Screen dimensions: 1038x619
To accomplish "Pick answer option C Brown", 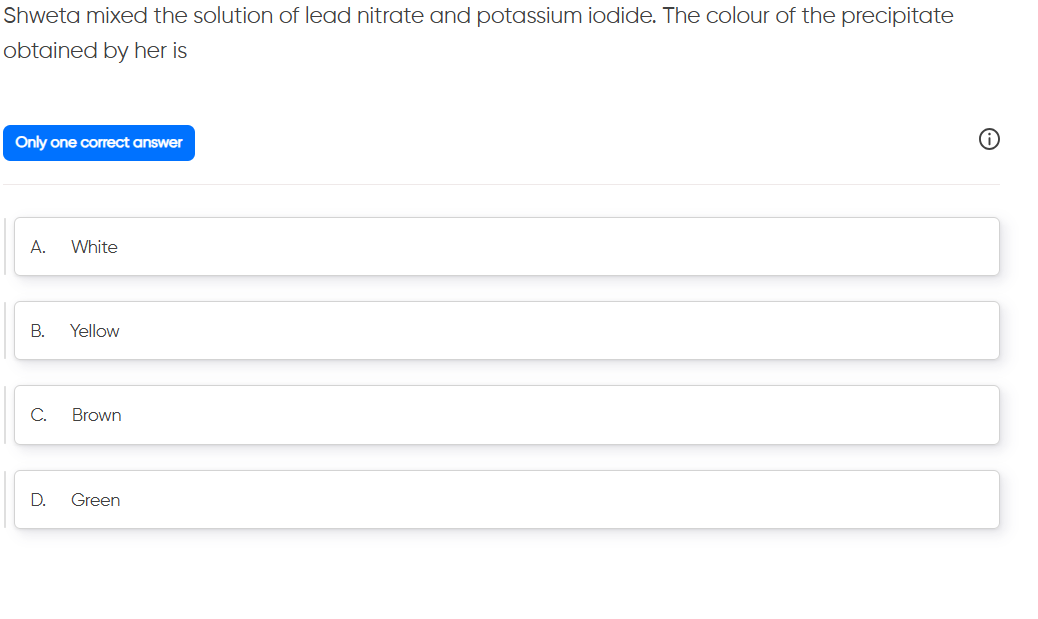I will [x=506, y=415].
